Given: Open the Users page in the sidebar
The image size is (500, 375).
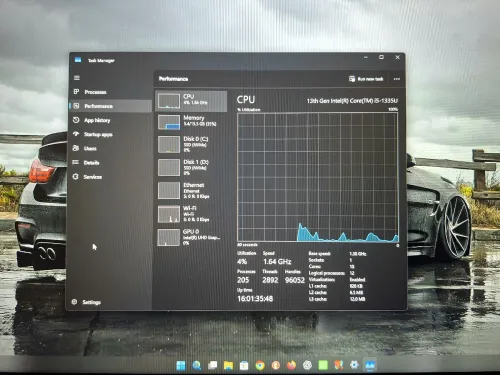Looking at the screenshot, I should point(110,148).
